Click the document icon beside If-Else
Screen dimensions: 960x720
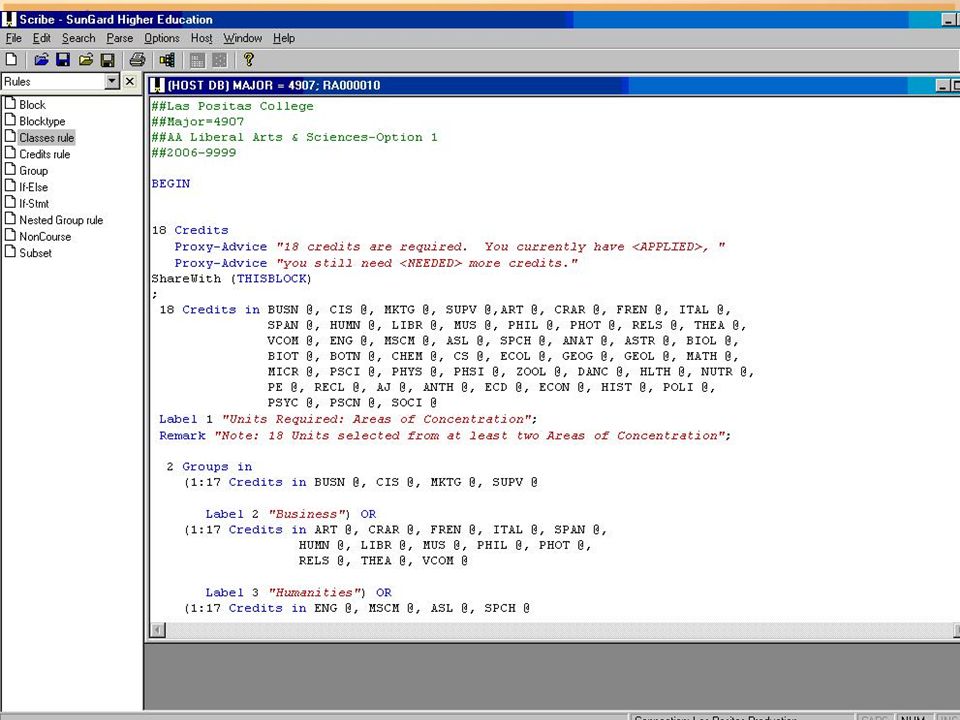coord(10,186)
